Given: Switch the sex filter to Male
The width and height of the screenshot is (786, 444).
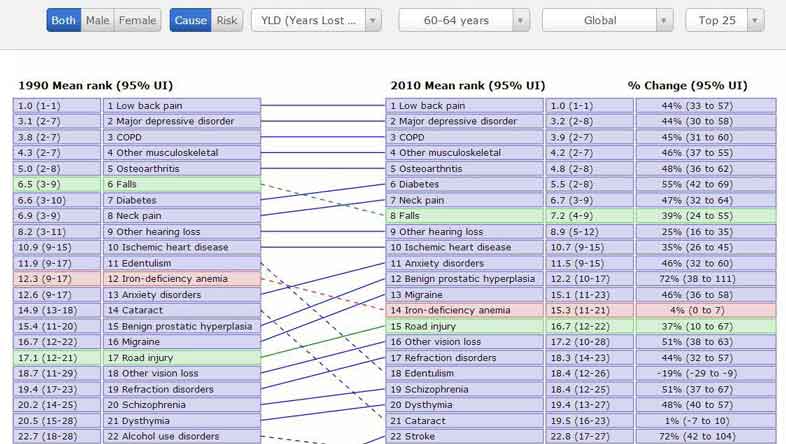Looking at the screenshot, I should coord(97,20).
